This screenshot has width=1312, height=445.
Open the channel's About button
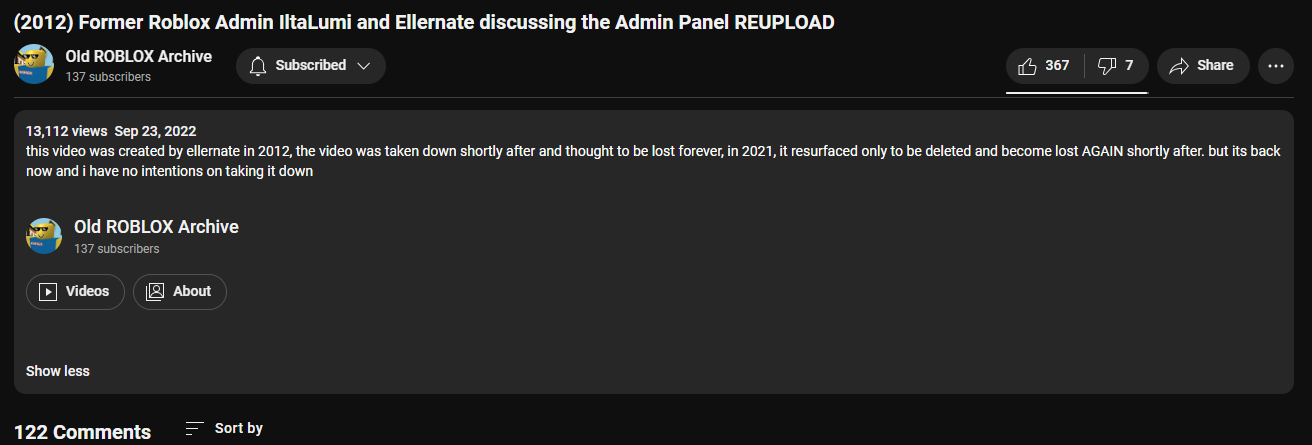click(180, 291)
